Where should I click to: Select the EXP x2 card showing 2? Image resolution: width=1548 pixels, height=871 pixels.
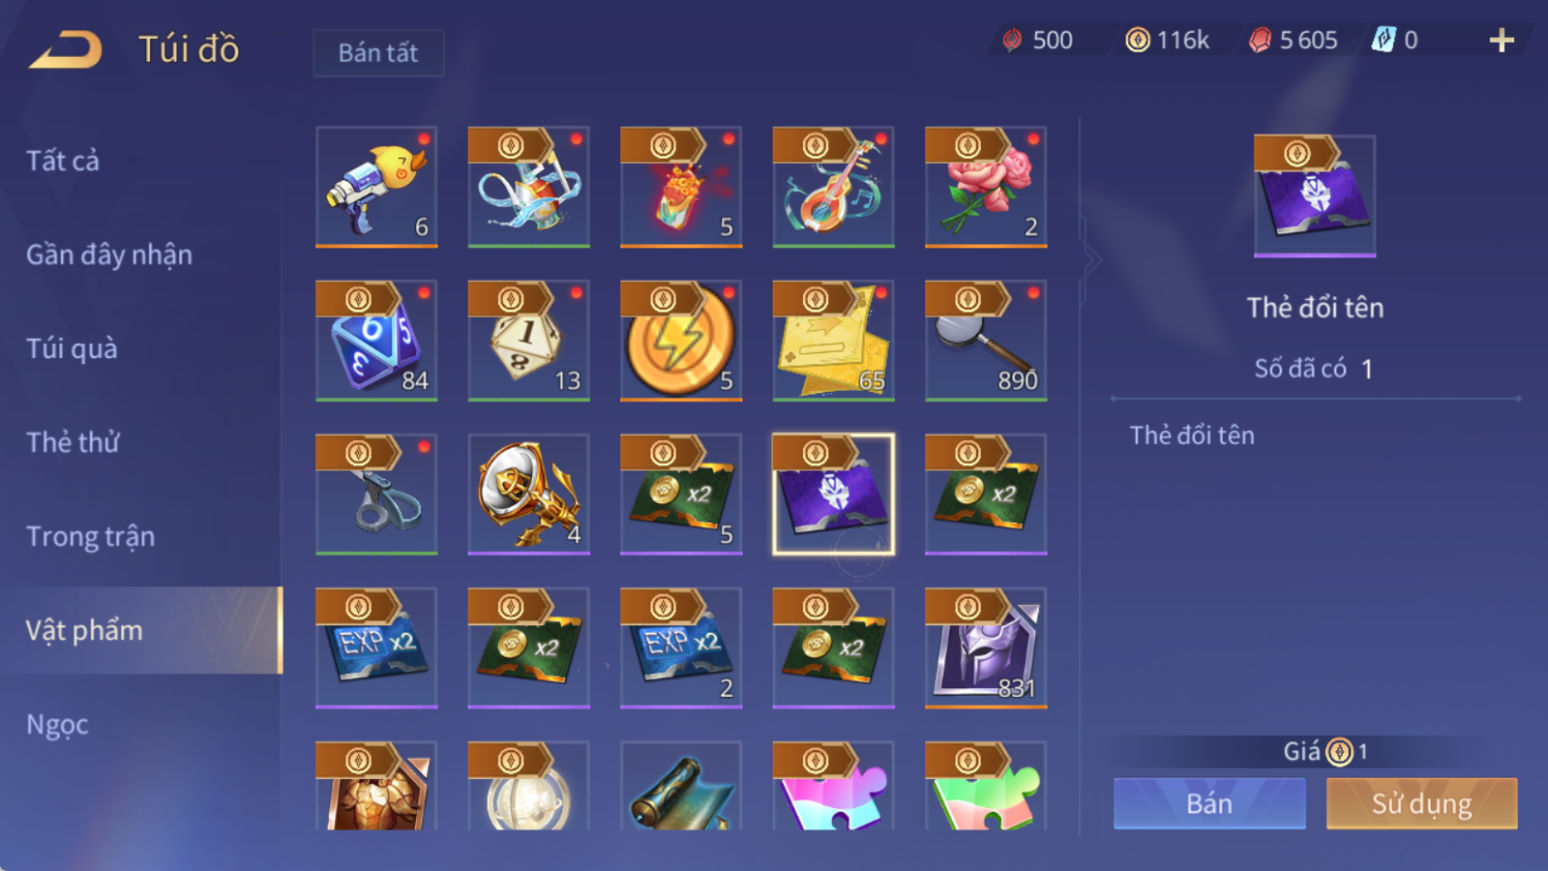[681, 648]
